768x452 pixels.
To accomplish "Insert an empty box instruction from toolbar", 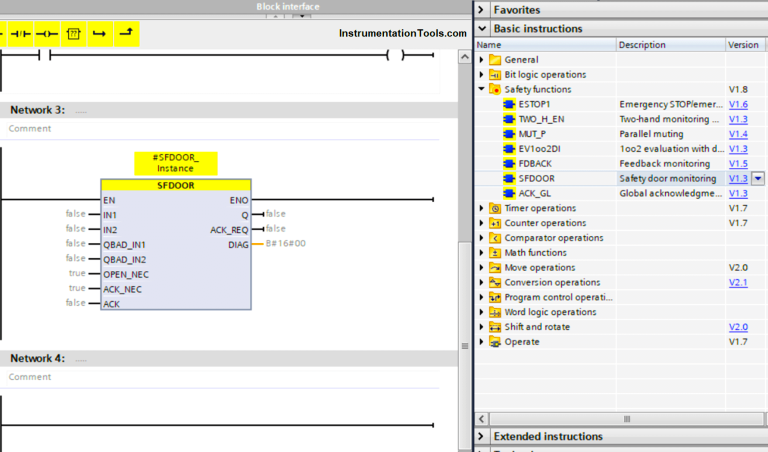I will click(73, 33).
